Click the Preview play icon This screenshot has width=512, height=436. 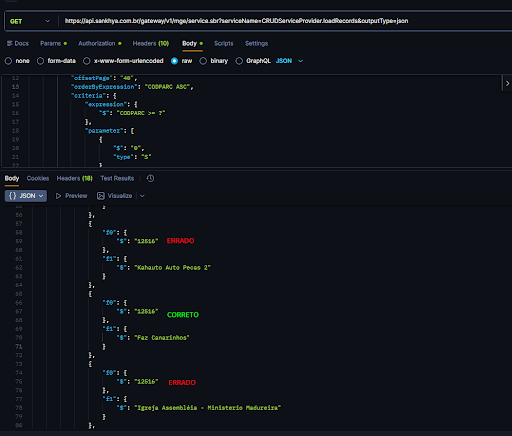pyautogui.click(x=58, y=196)
